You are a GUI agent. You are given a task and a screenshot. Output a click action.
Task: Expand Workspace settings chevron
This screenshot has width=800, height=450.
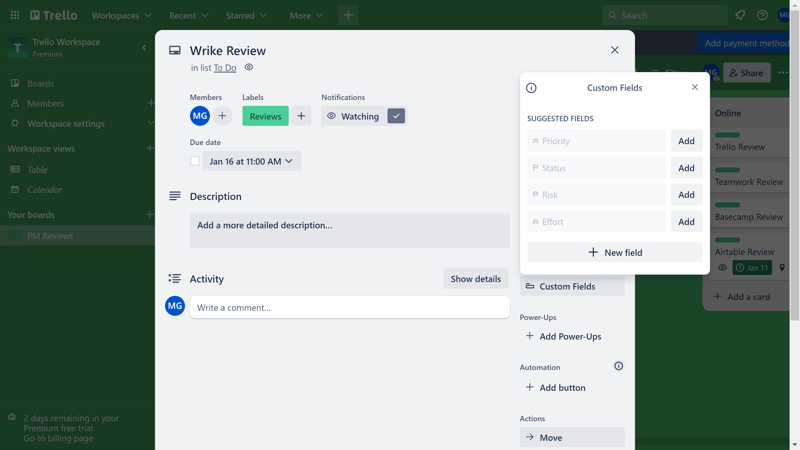tap(150, 123)
